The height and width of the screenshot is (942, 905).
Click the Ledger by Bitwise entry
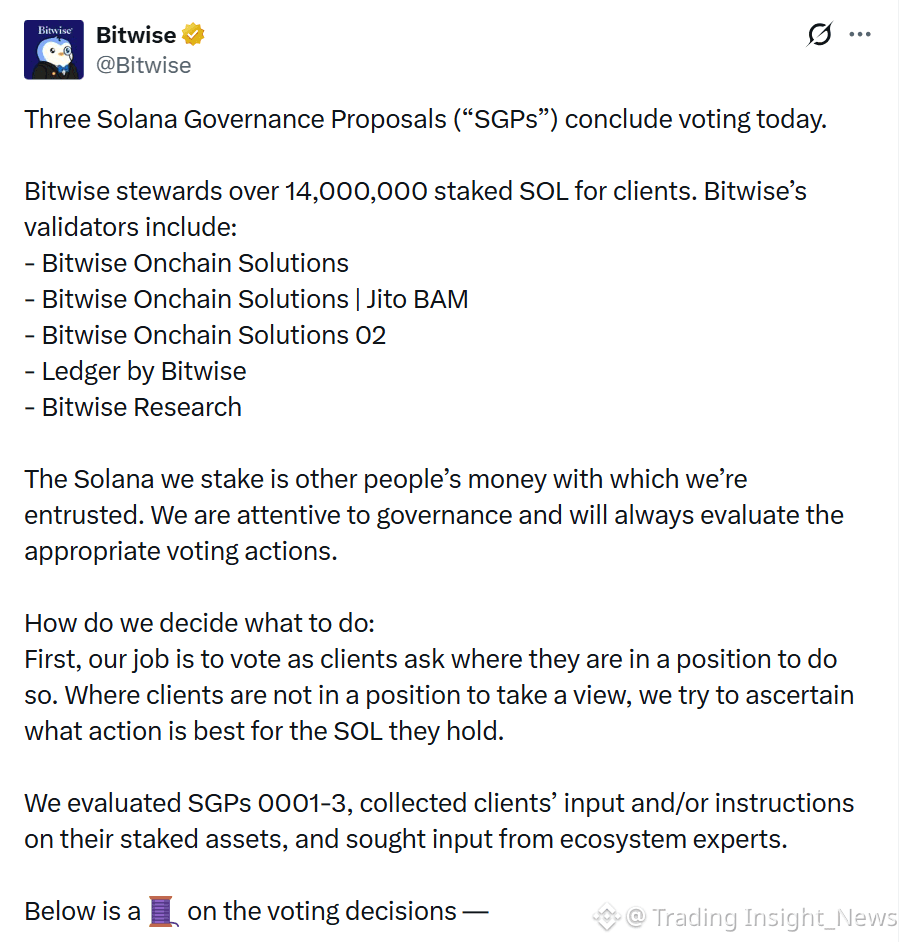pos(135,371)
